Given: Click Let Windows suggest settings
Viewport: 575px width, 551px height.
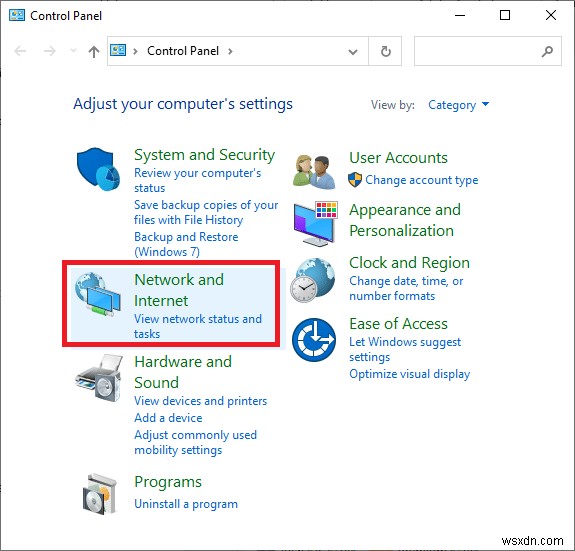Looking at the screenshot, I should point(405,349).
